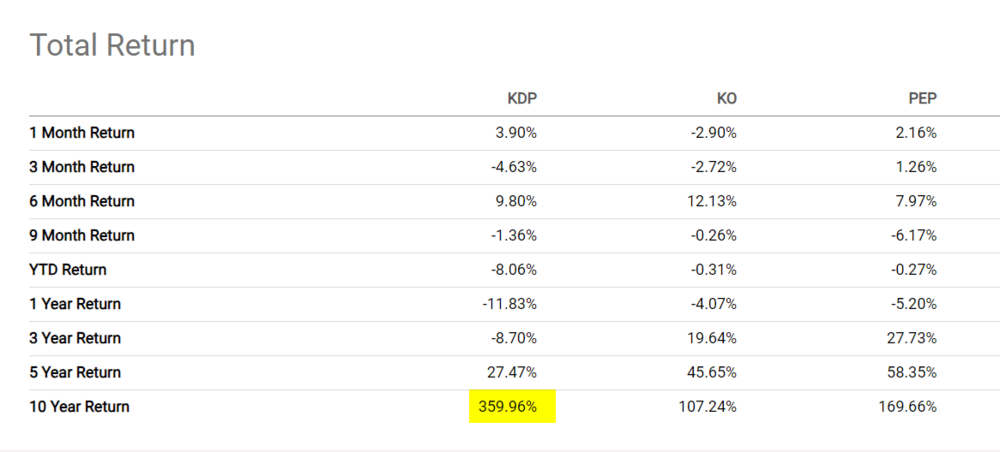
Task: Select the 10 Year Return row label
Action: point(79,407)
